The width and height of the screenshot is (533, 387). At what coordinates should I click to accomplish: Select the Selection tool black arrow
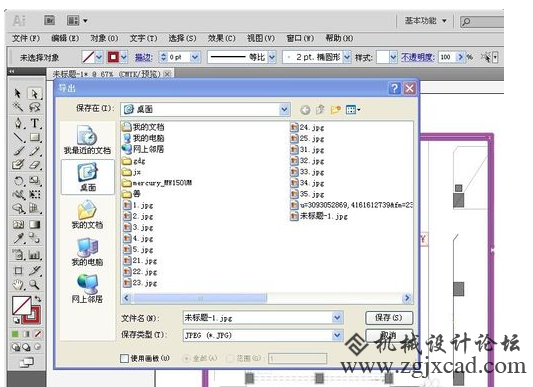(18, 93)
